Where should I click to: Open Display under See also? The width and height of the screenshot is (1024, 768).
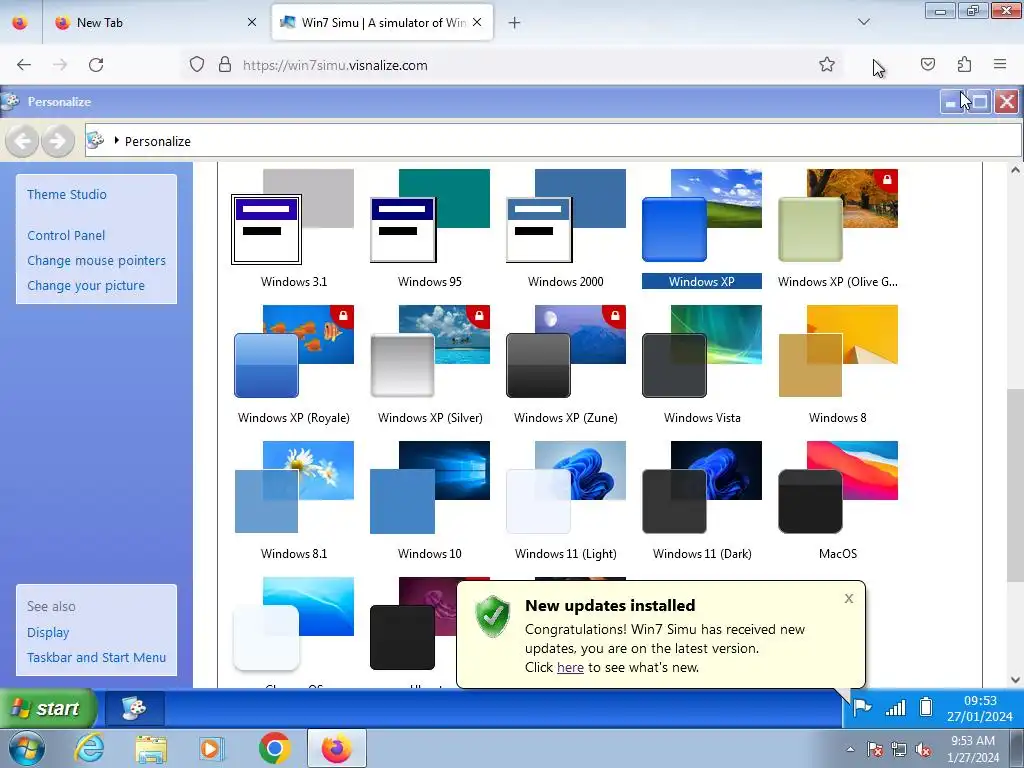pos(48,633)
